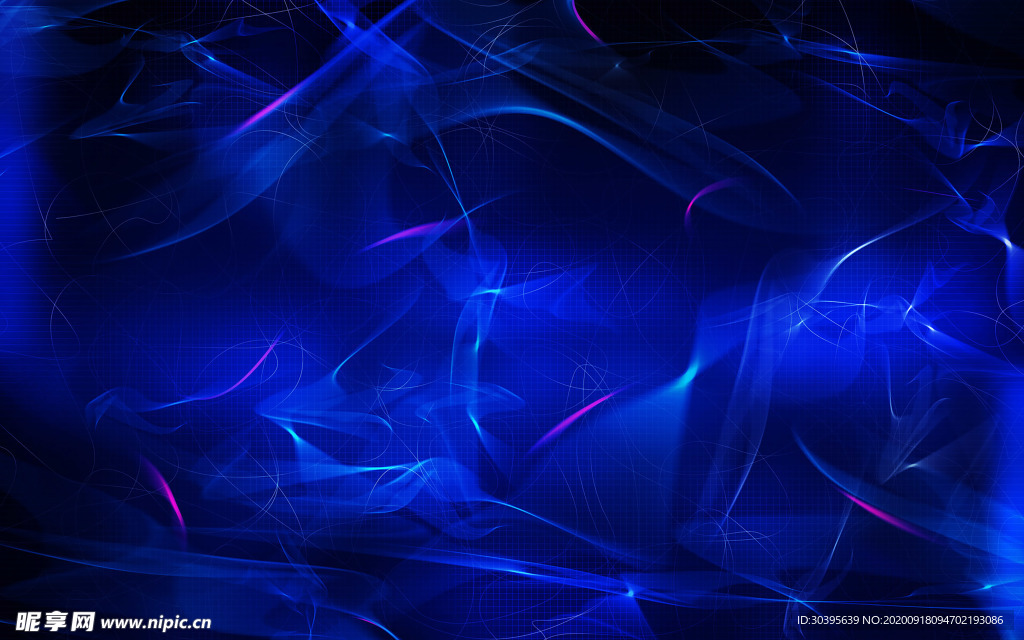Click the 网 character in the watermark

82,621
